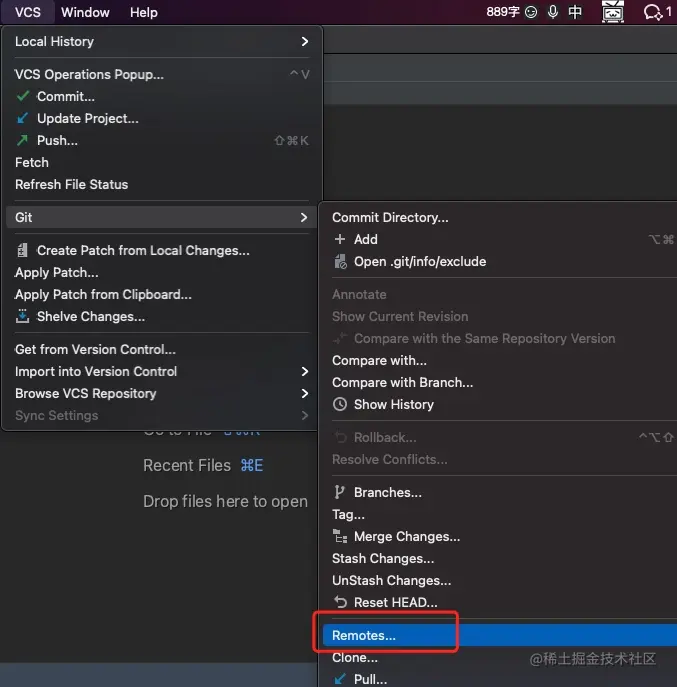Select the highlighted Remotes... entry
This screenshot has height=687, width=677.
tap(500, 635)
